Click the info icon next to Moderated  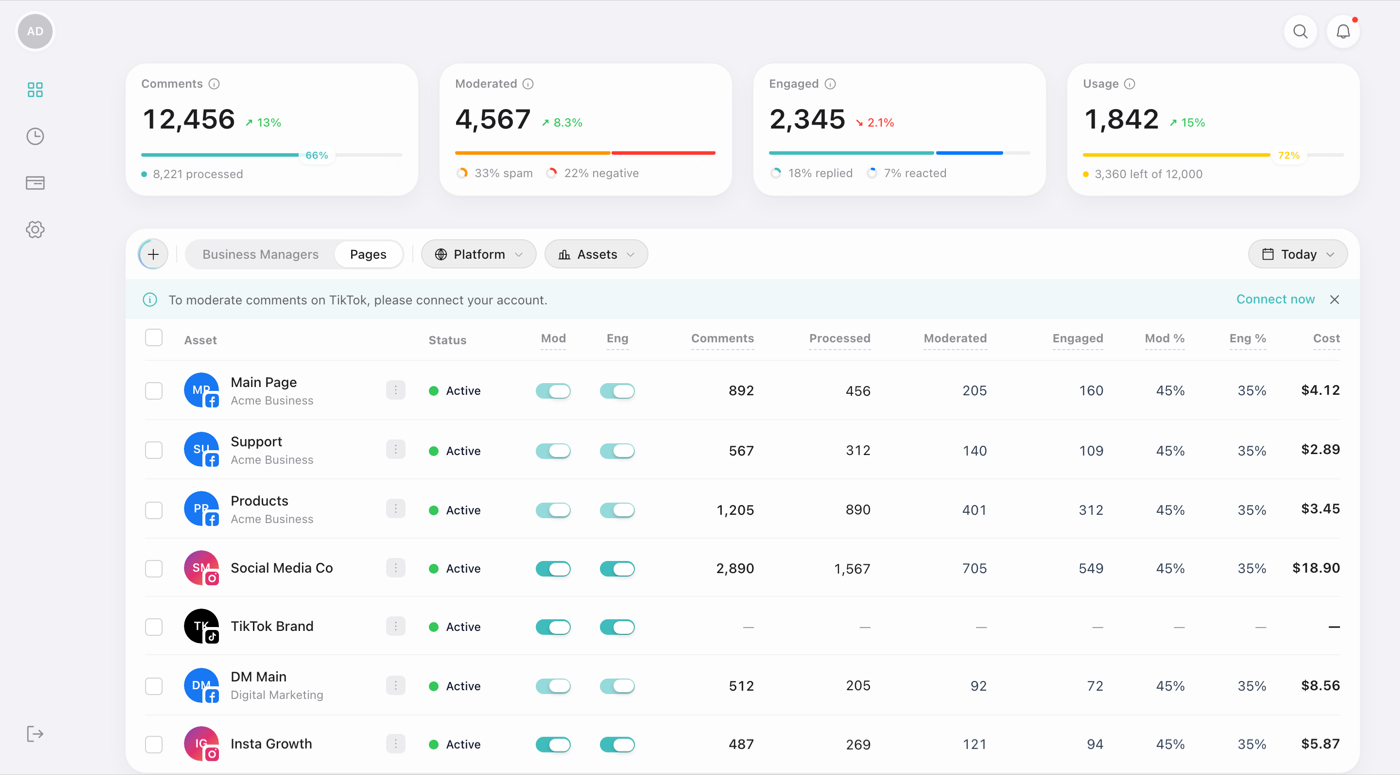[x=528, y=84]
